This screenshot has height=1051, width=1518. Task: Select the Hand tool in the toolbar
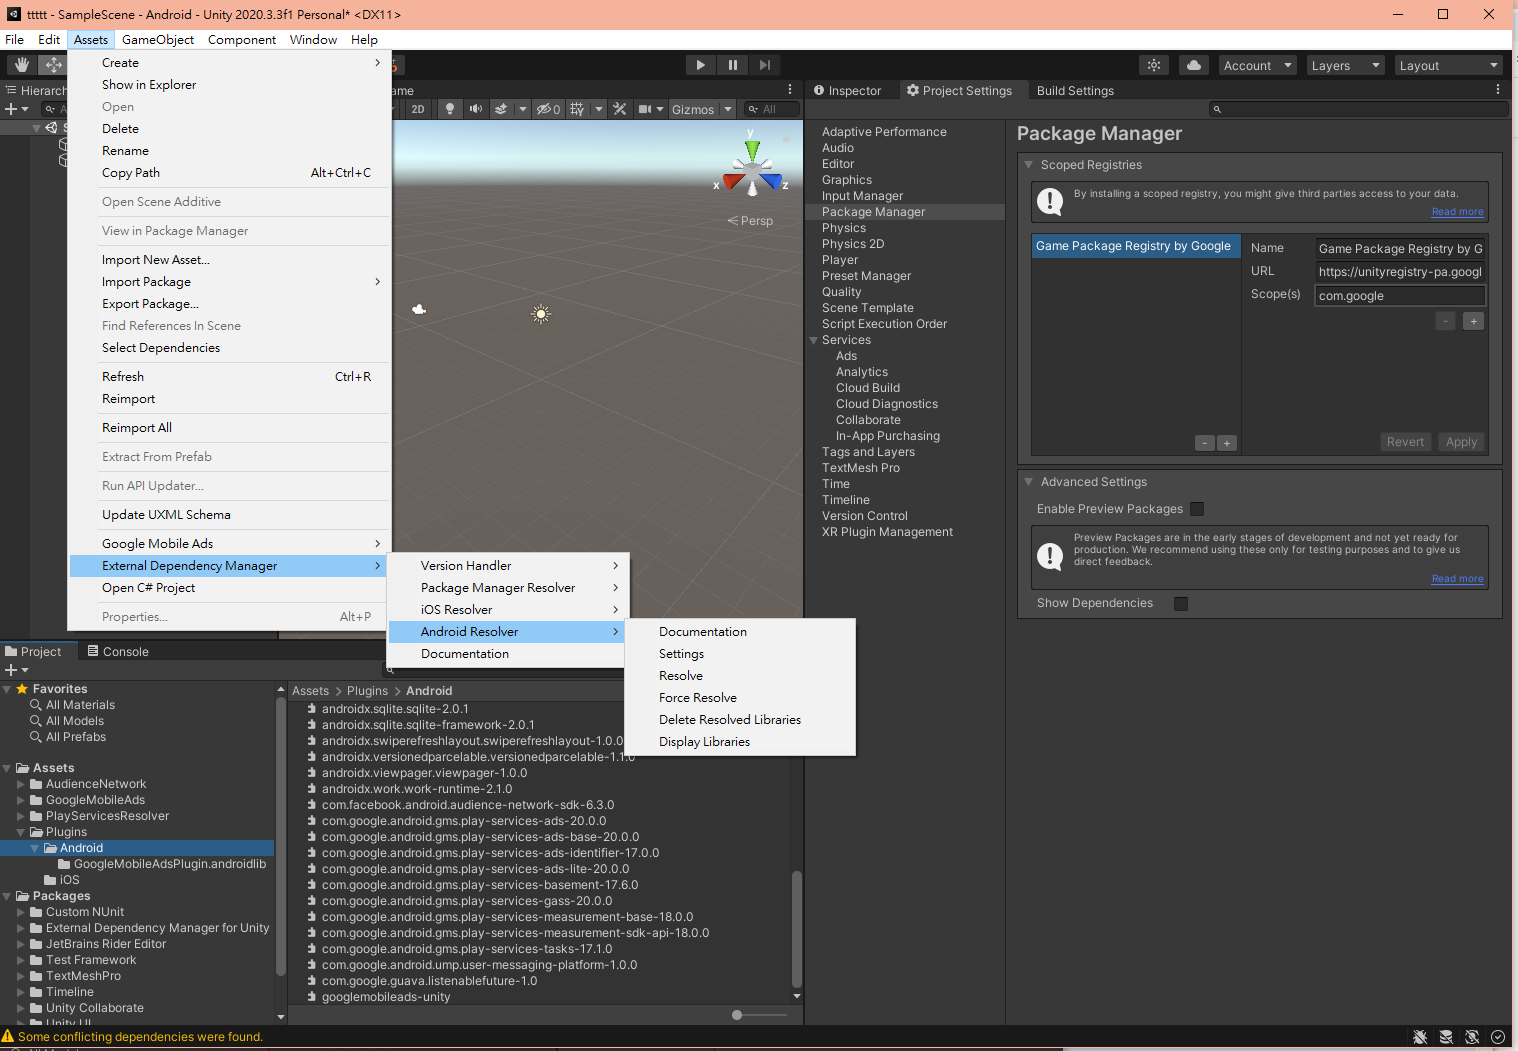coord(22,65)
